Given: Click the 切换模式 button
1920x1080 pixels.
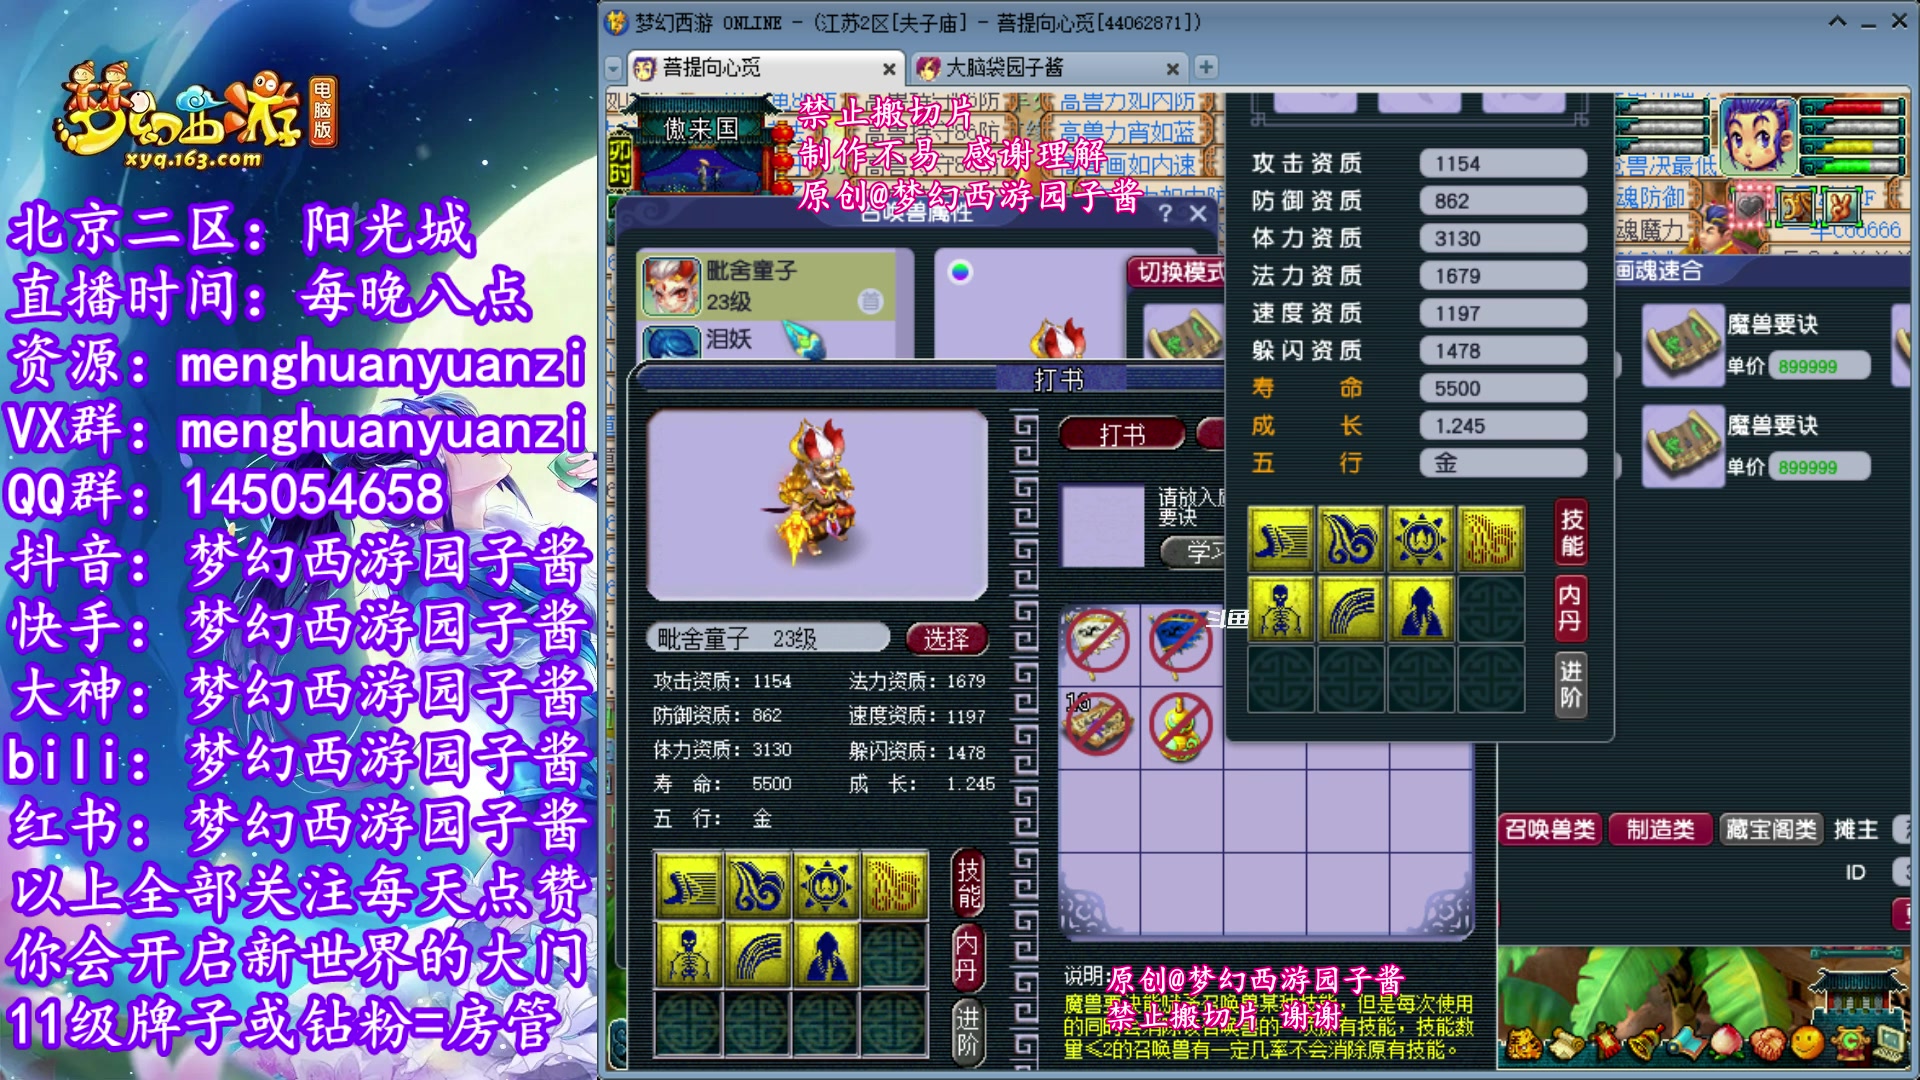Looking at the screenshot, I should (x=1177, y=273).
